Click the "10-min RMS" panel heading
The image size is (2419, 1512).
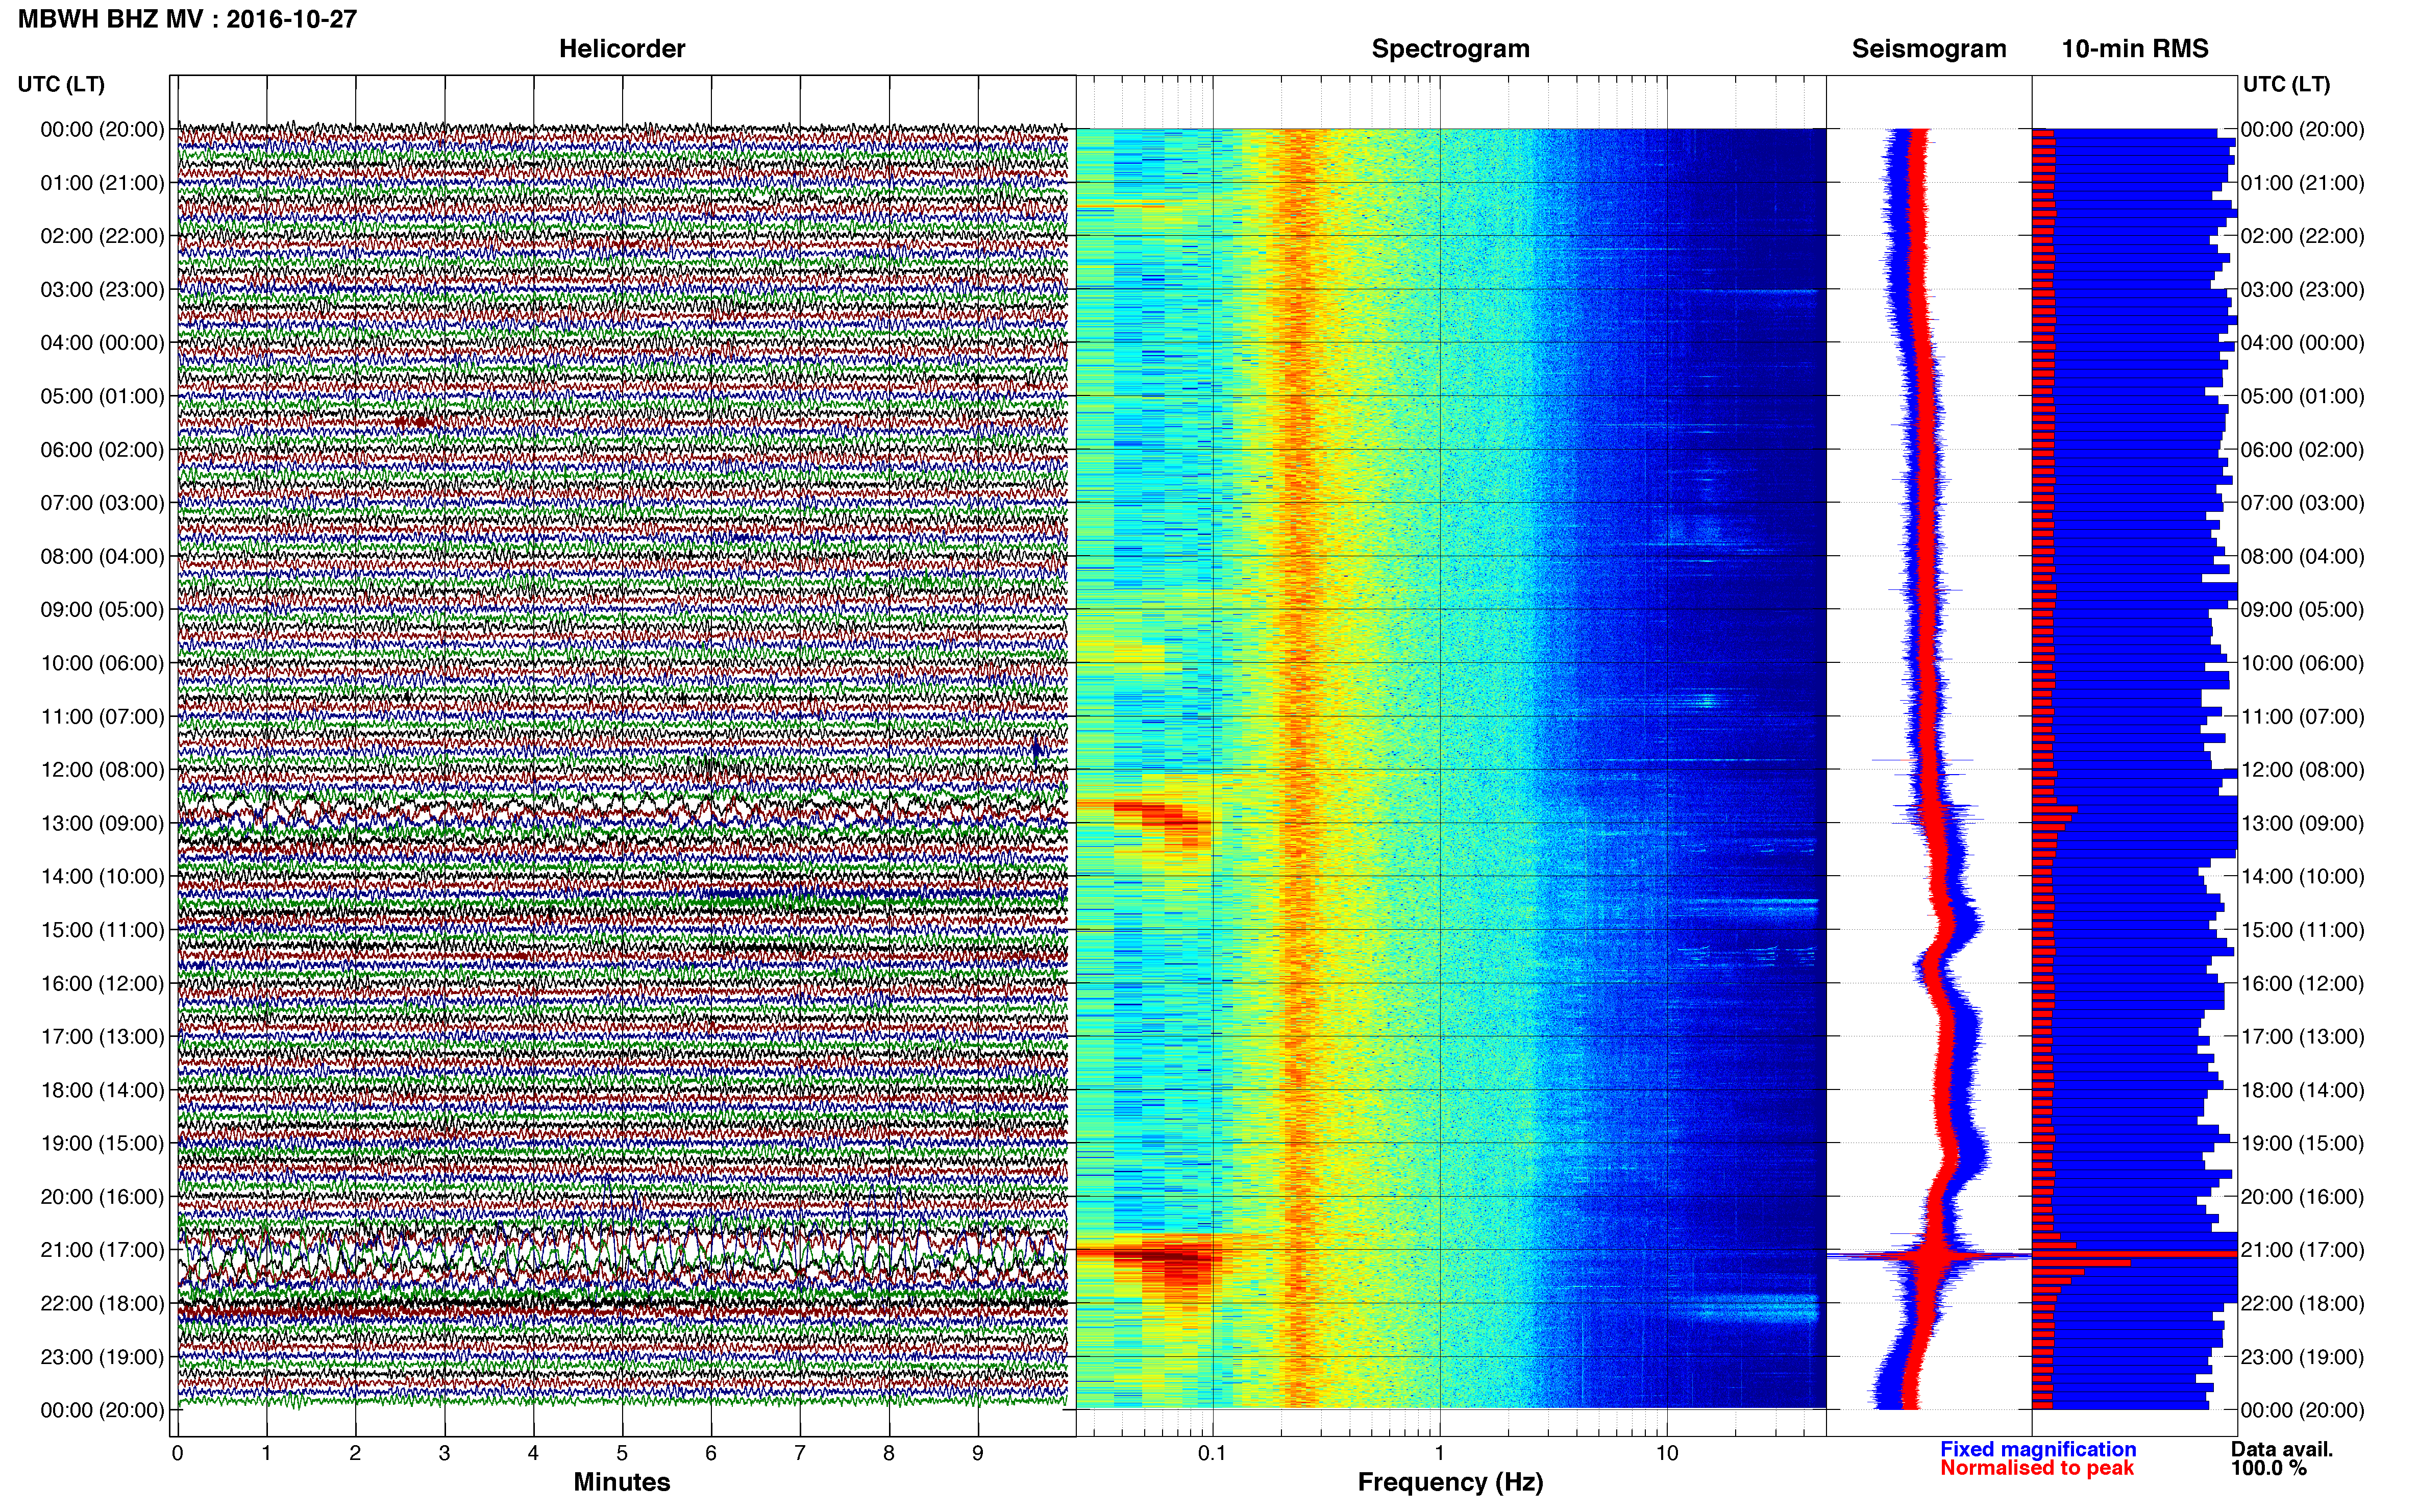tap(2135, 49)
